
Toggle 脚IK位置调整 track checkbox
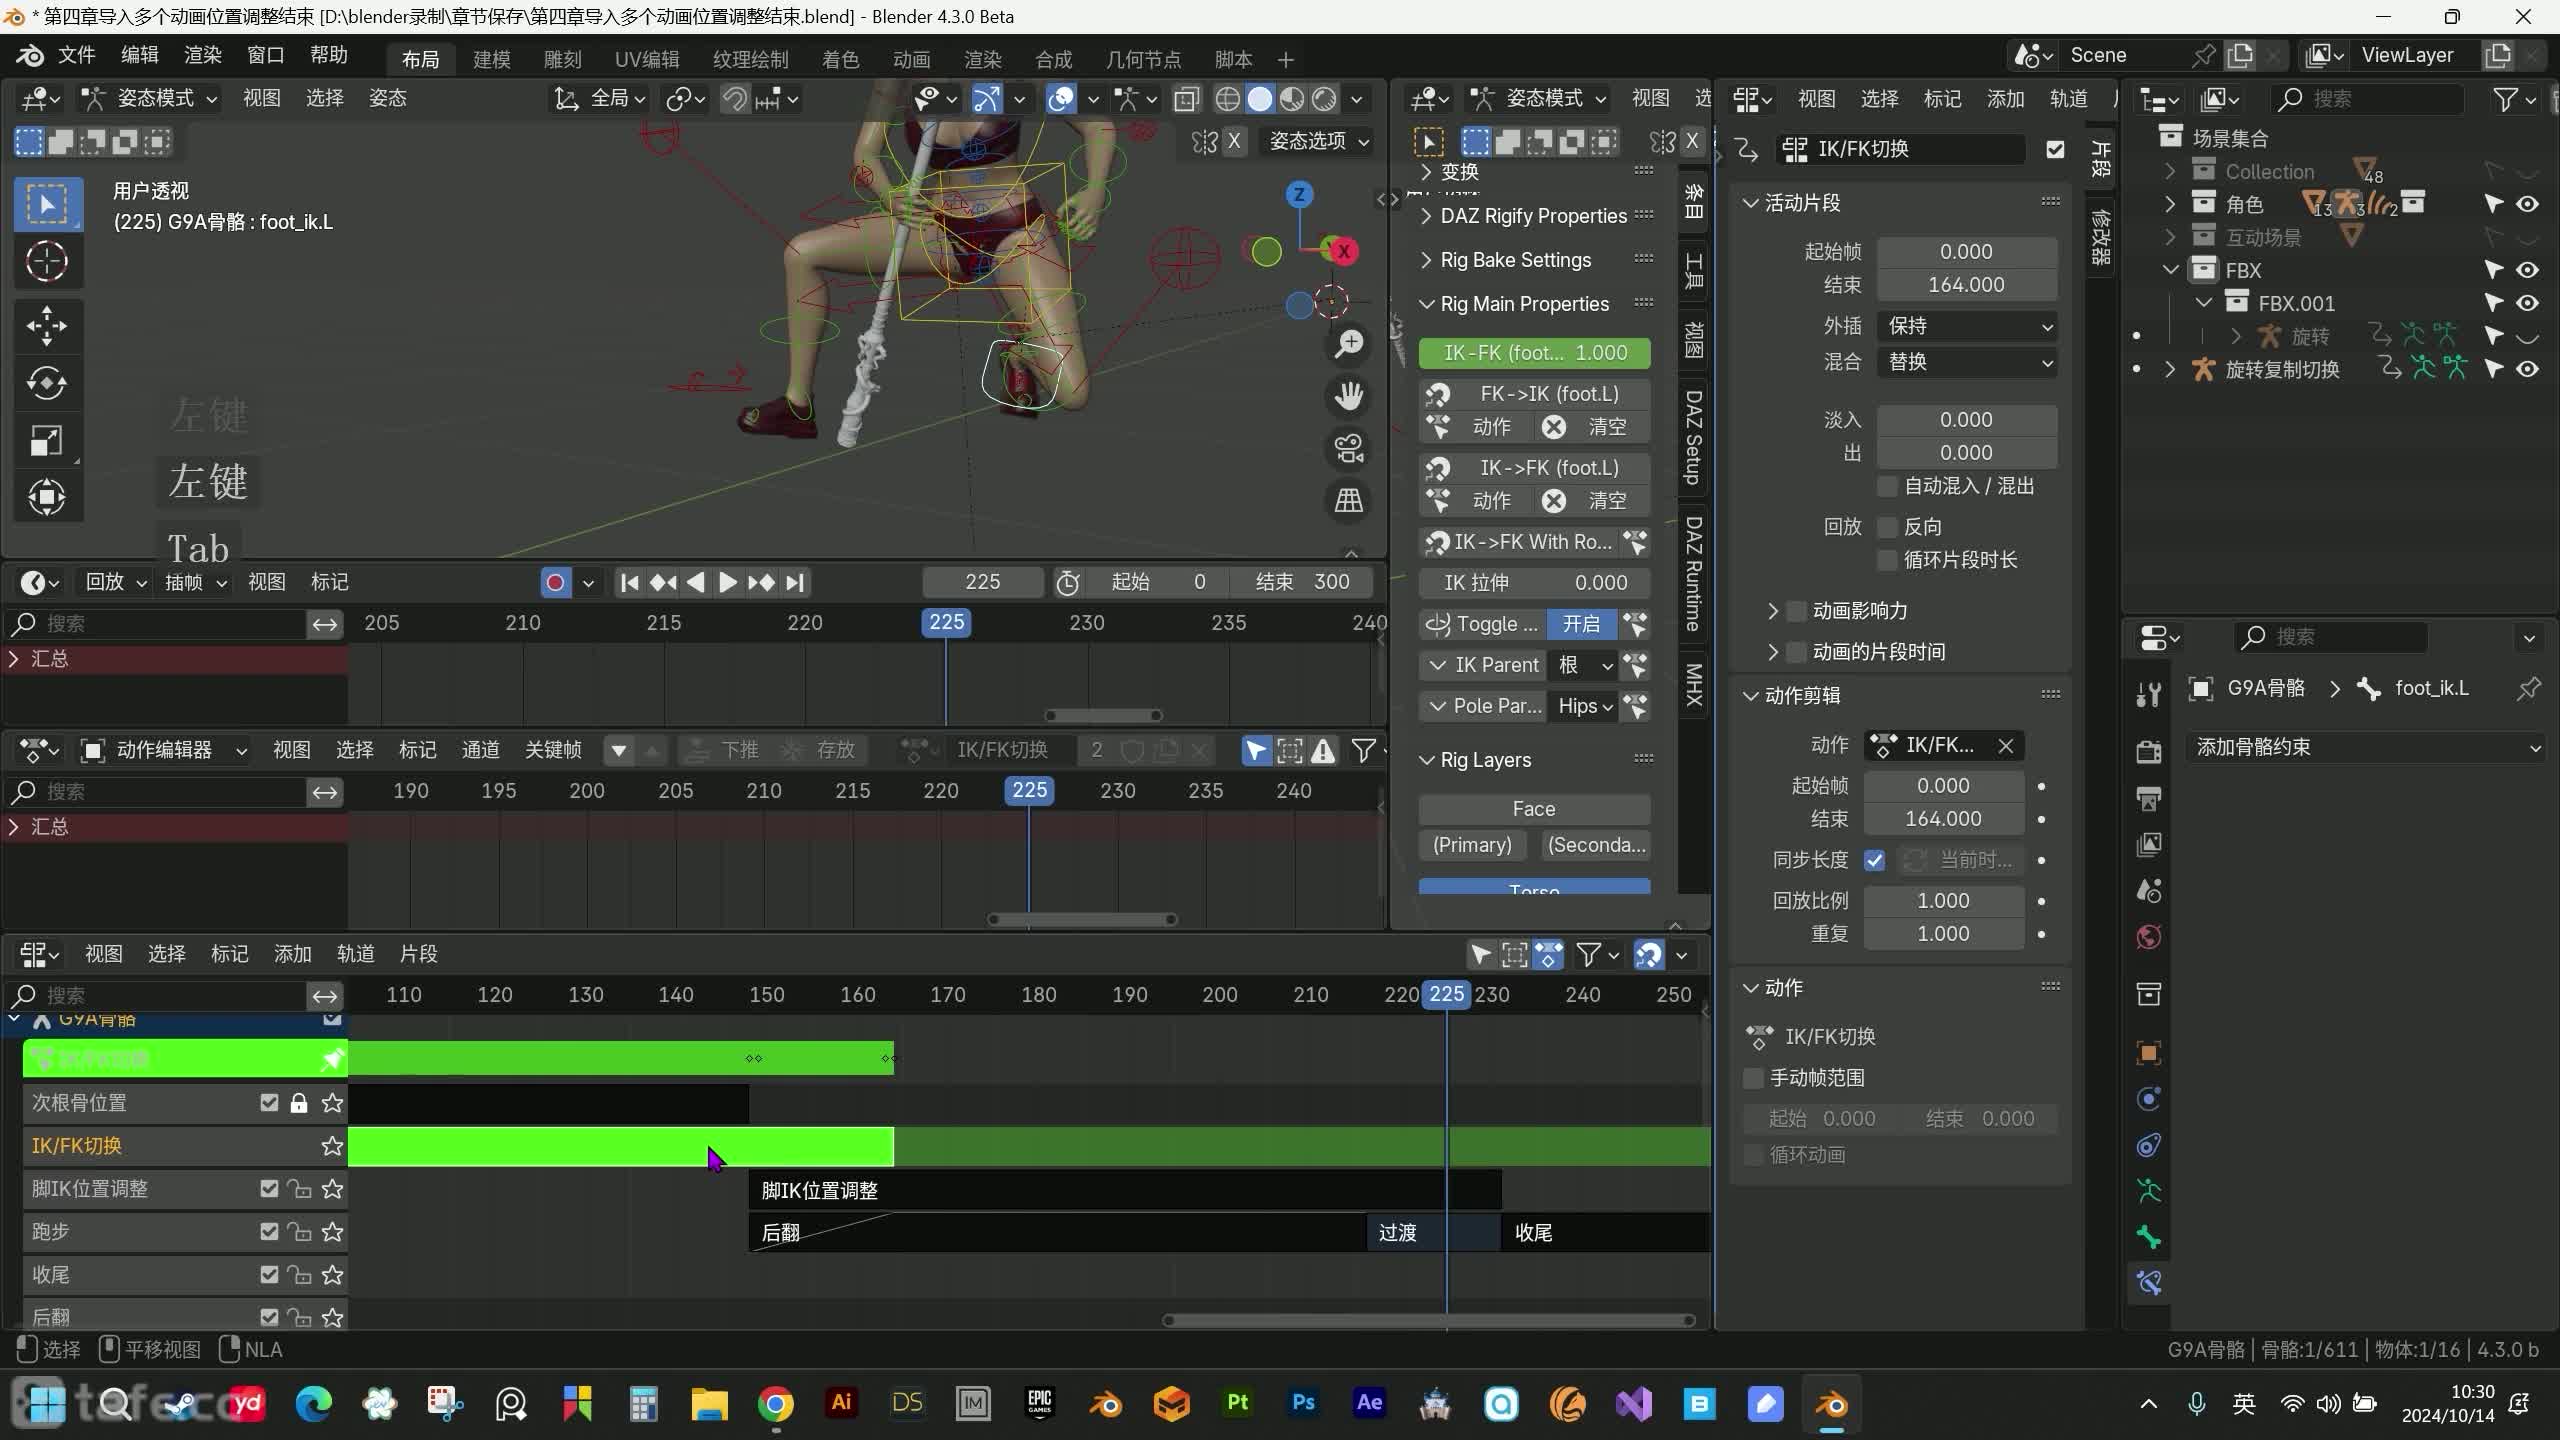(269, 1189)
